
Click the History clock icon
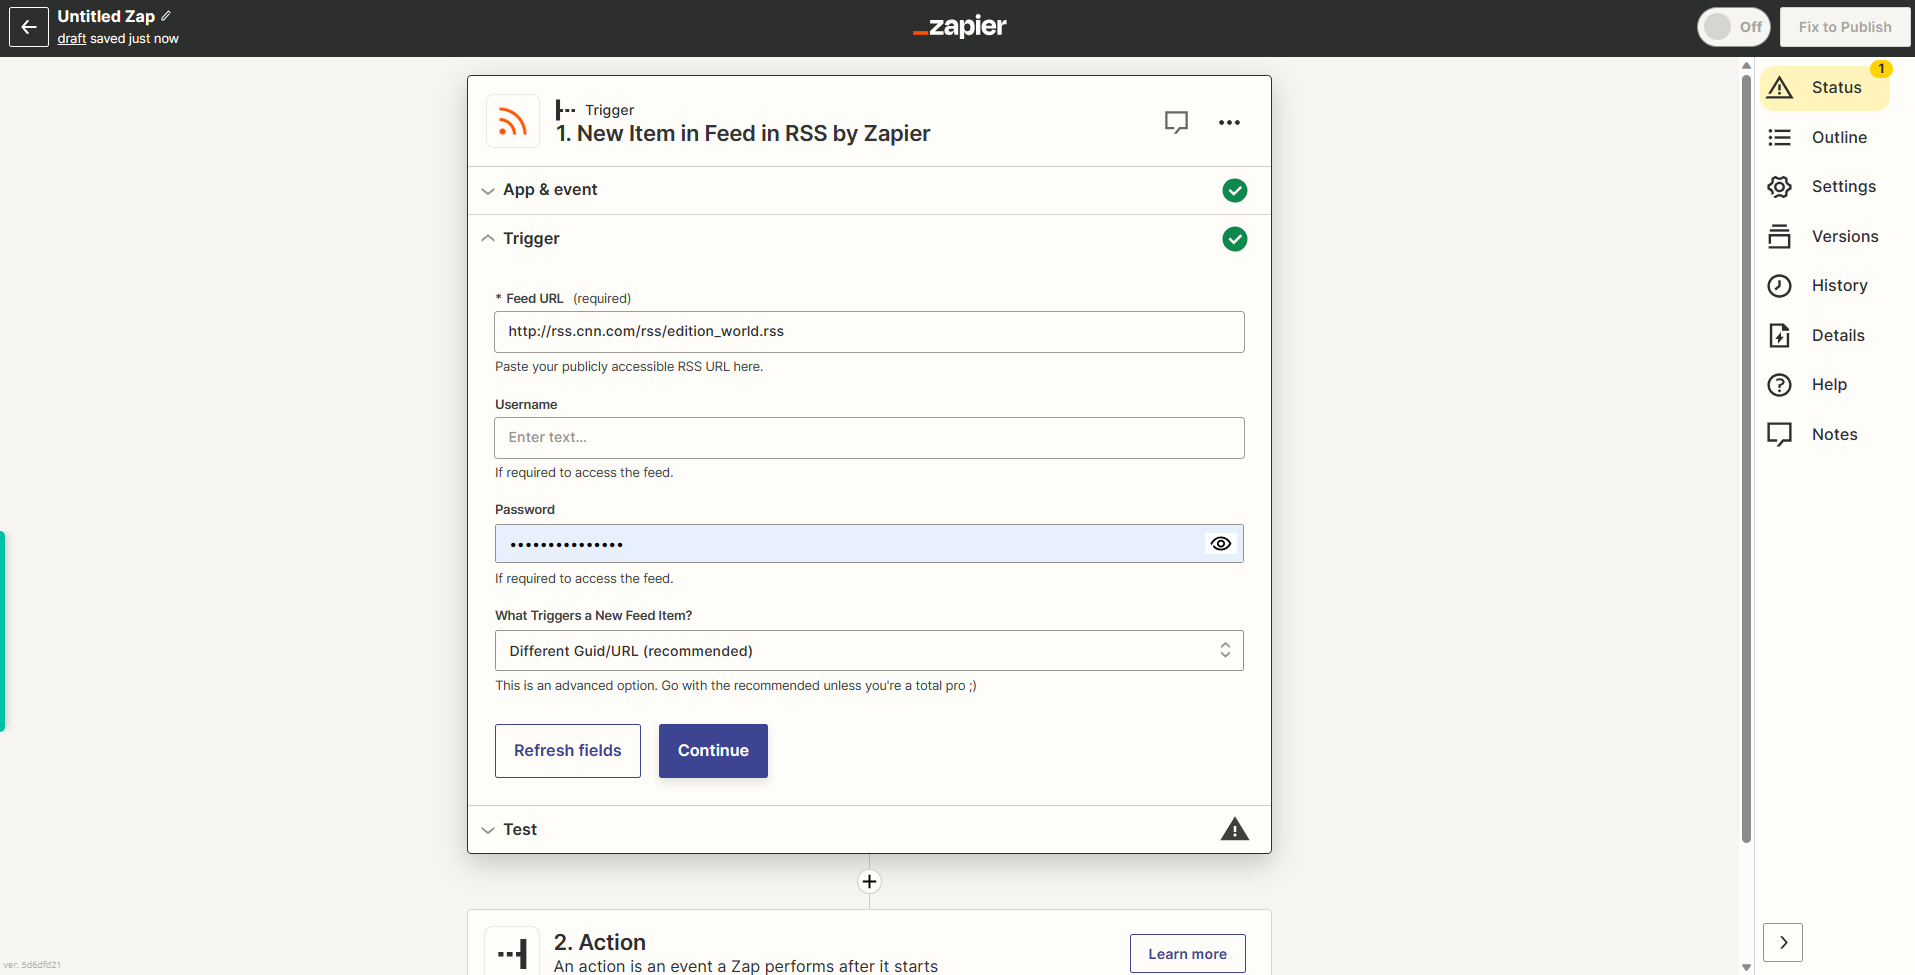(1780, 286)
